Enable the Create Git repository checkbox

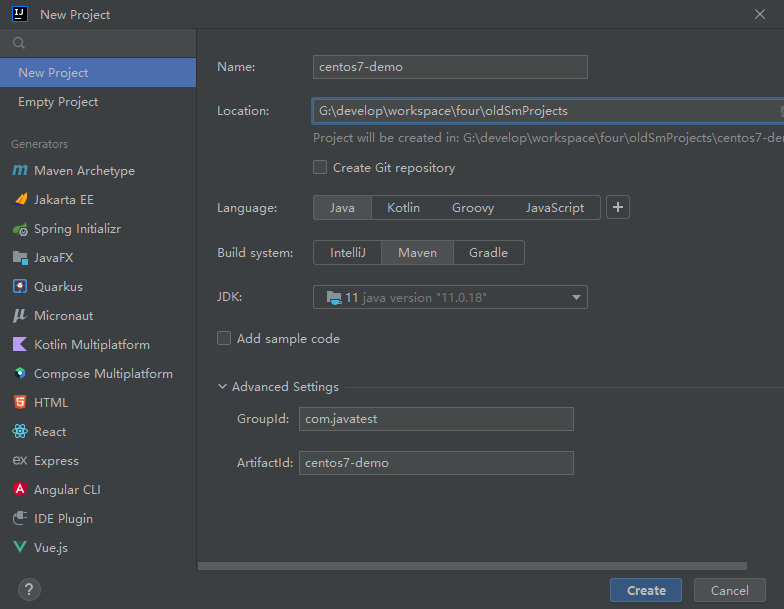click(x=320, y=168)
